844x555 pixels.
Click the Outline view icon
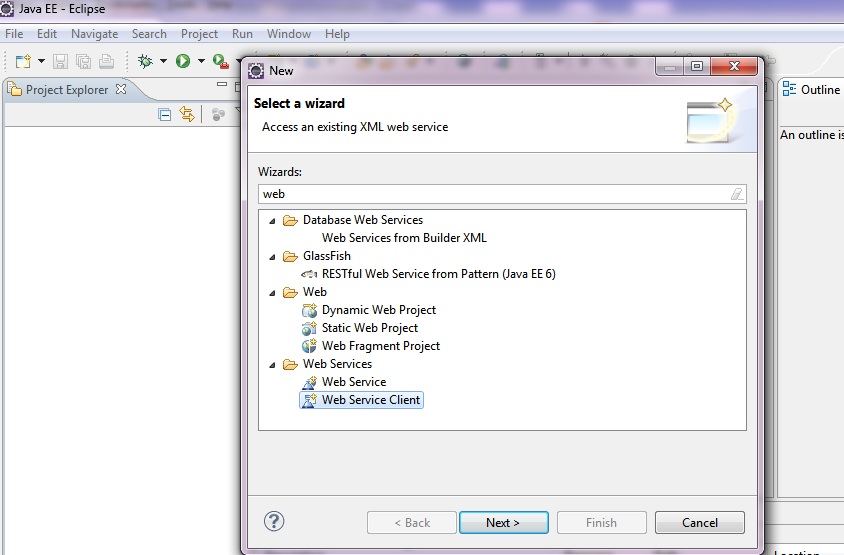click(x=789, y=89)
